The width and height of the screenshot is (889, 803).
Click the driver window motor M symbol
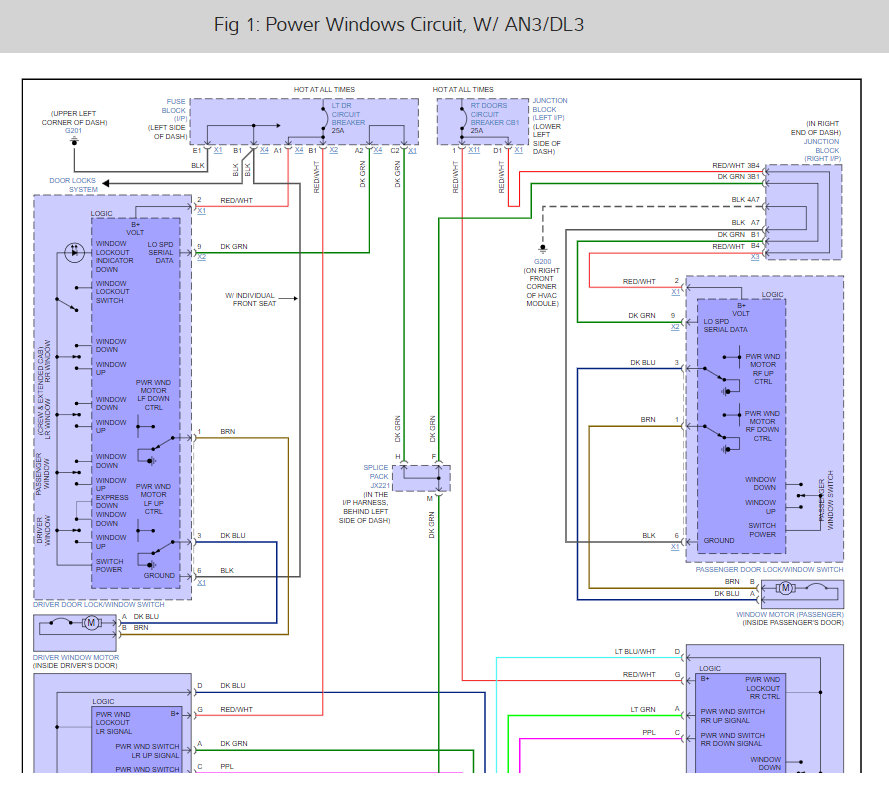point(91,623)
